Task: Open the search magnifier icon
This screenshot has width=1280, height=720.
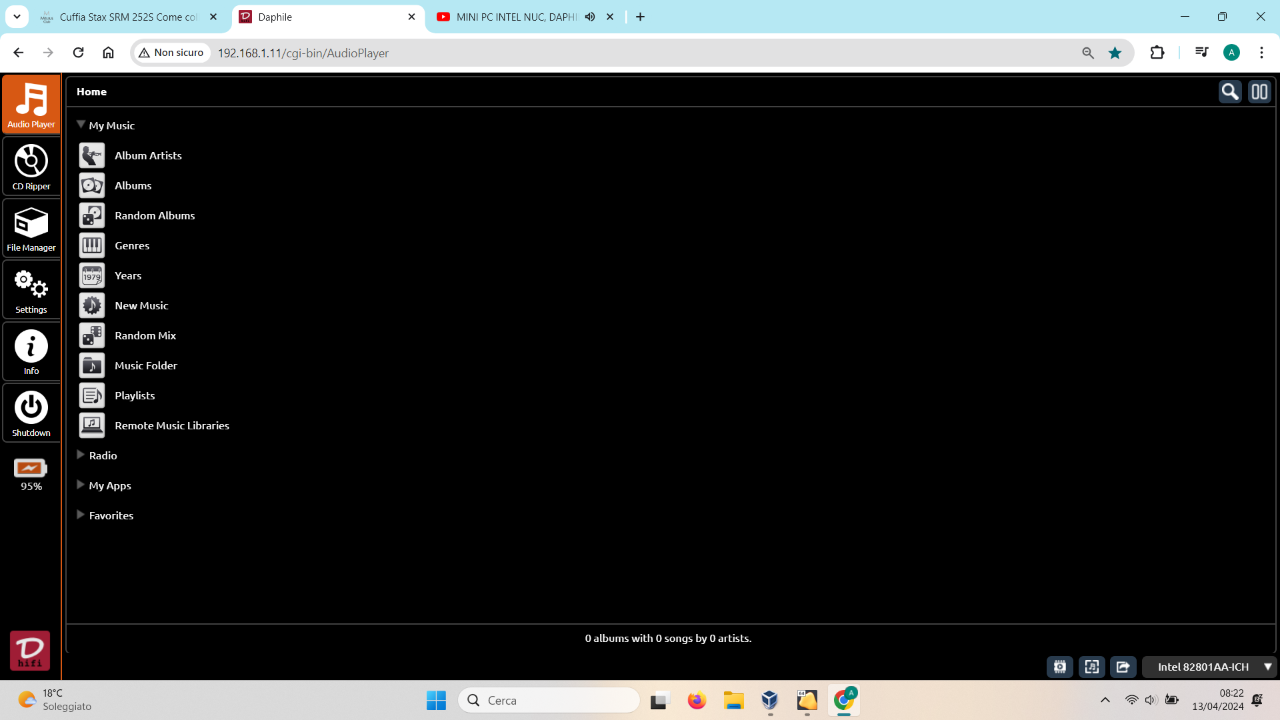Action: 1230,92
